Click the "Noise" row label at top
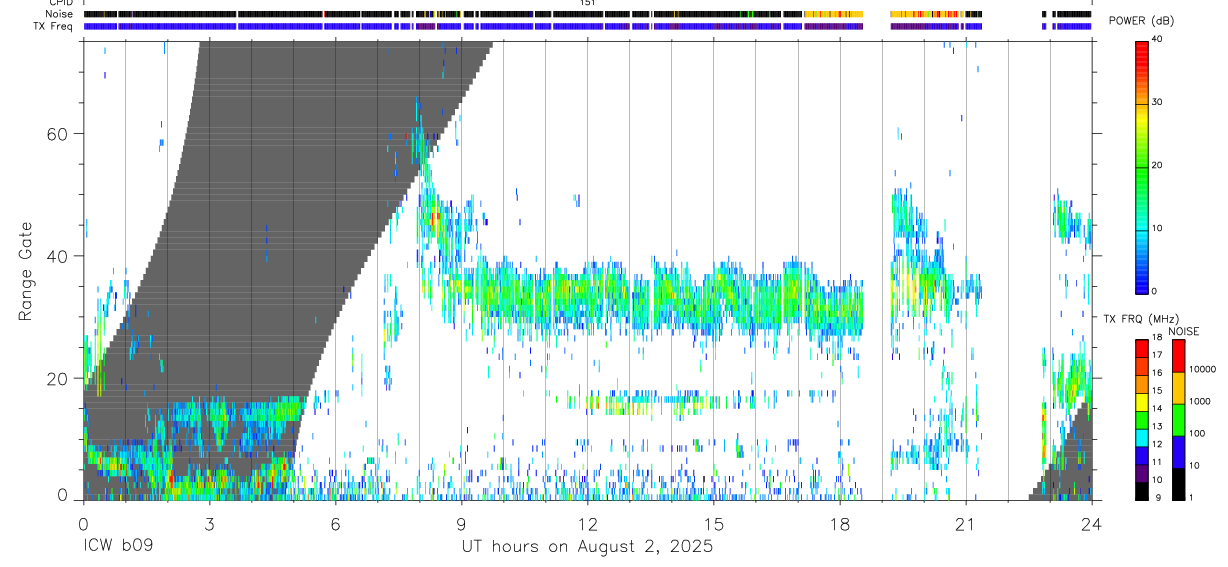The image size is (1228, 567). tap(61, 14)
